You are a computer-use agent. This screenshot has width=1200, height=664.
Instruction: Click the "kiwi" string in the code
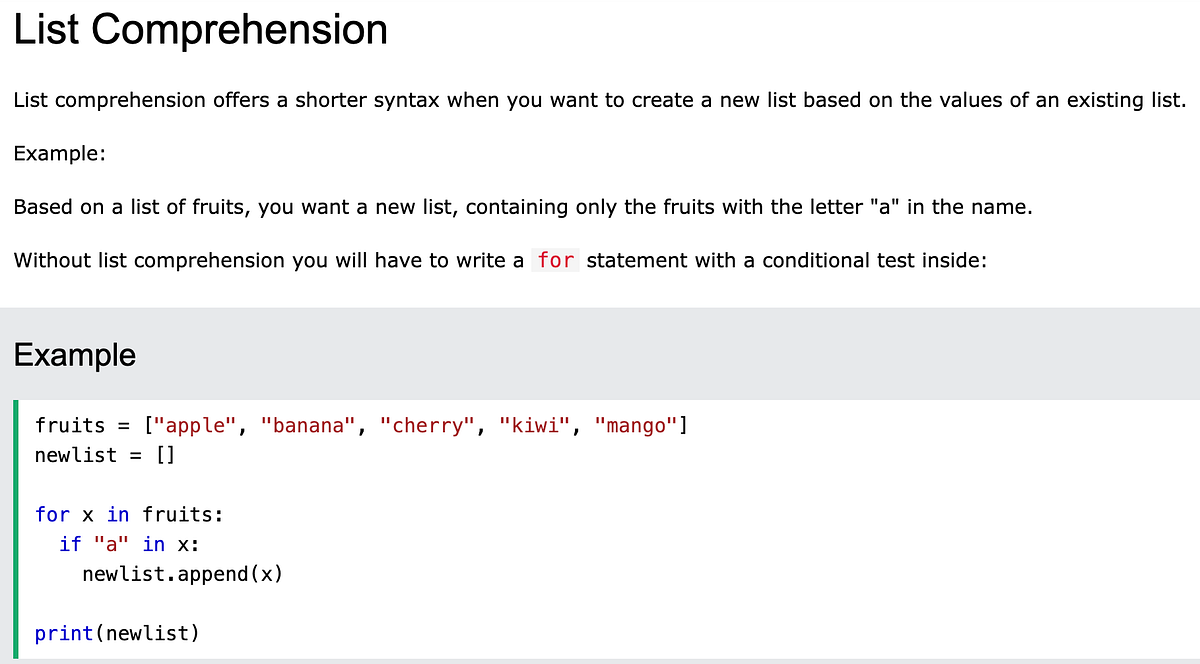pyautogui.click(x=535, y=426)
